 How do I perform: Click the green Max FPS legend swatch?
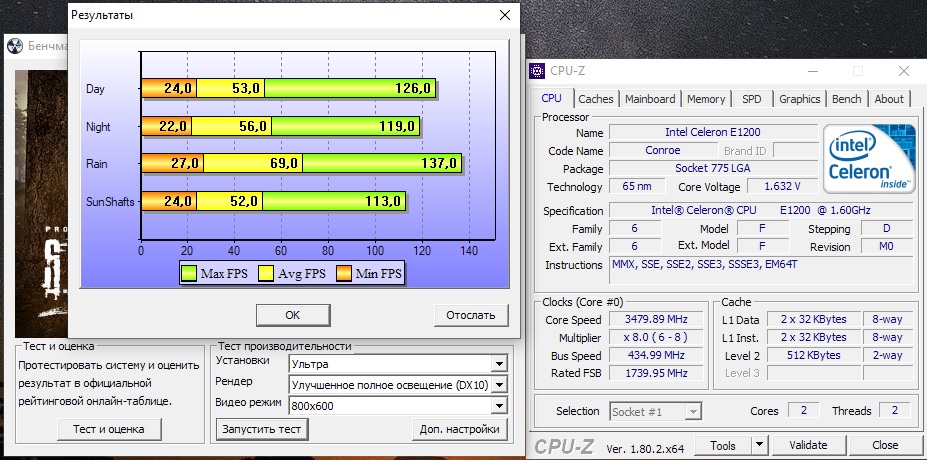(189, 274)
